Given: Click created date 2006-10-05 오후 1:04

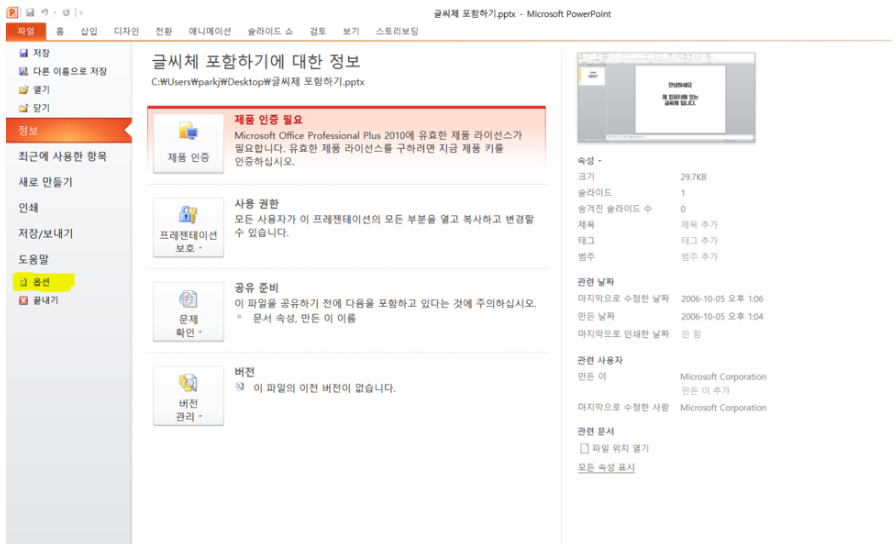Looking at the screenshot, I should (722, 317).
